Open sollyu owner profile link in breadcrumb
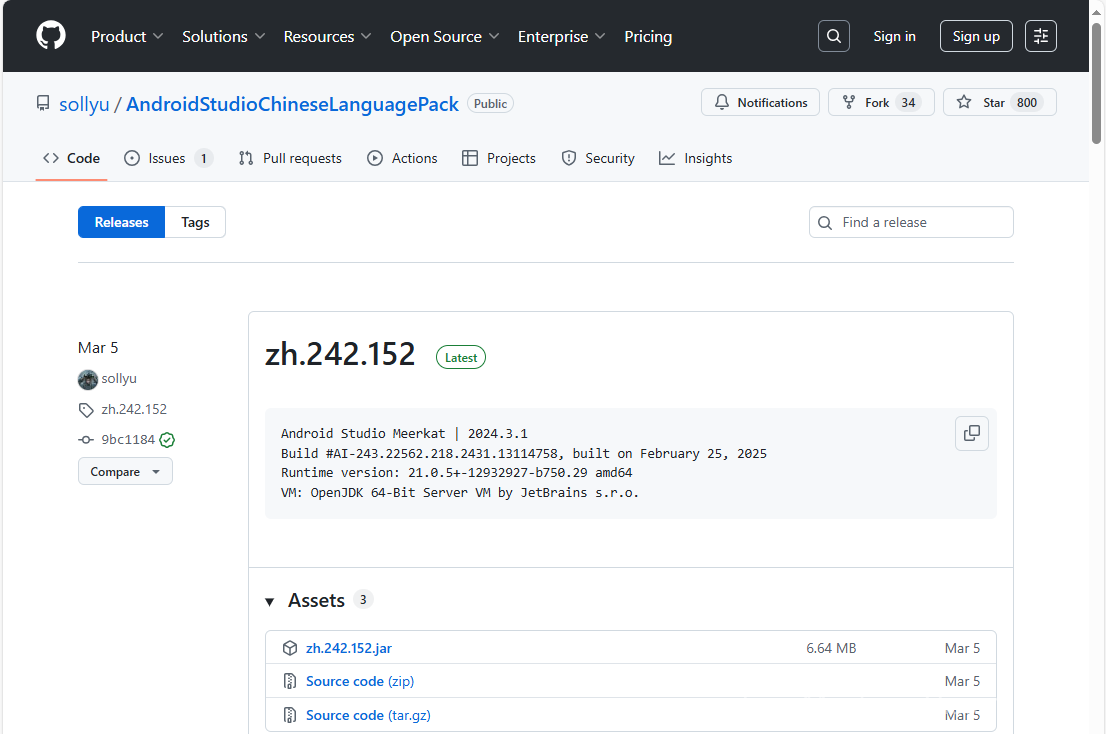The width and height of the screenshot is (1106, 734). coord(84,104)
